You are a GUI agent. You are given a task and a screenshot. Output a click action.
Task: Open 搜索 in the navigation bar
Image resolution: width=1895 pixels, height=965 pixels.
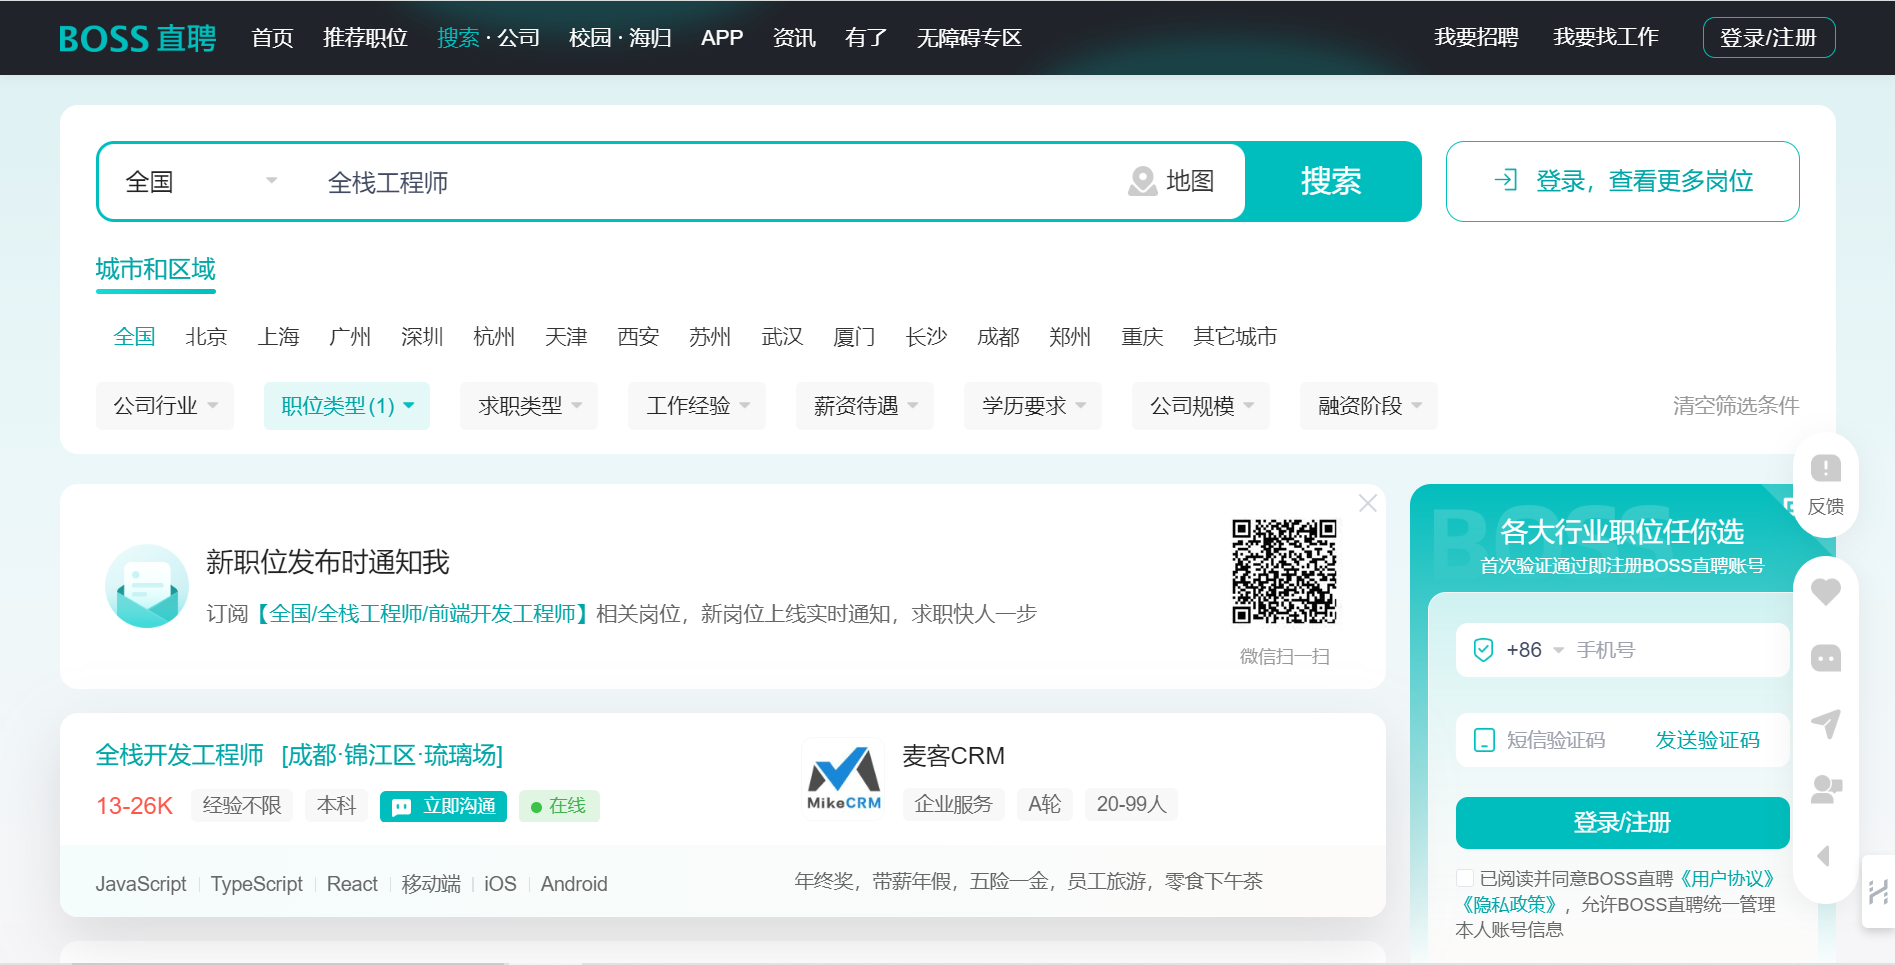click(458, 38)
